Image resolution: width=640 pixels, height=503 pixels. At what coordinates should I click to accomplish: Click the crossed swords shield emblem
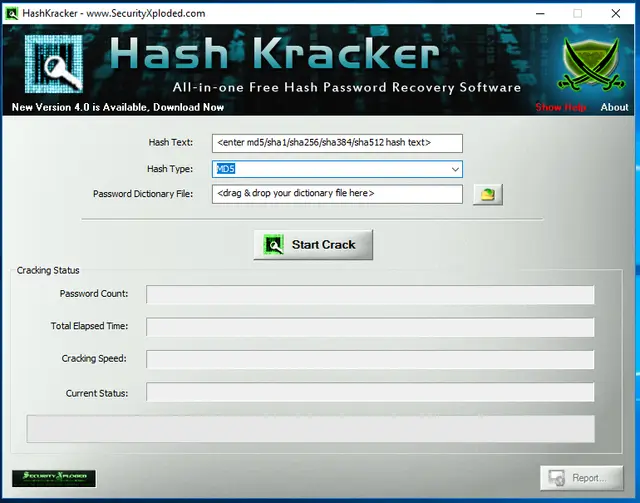(591, 64)
